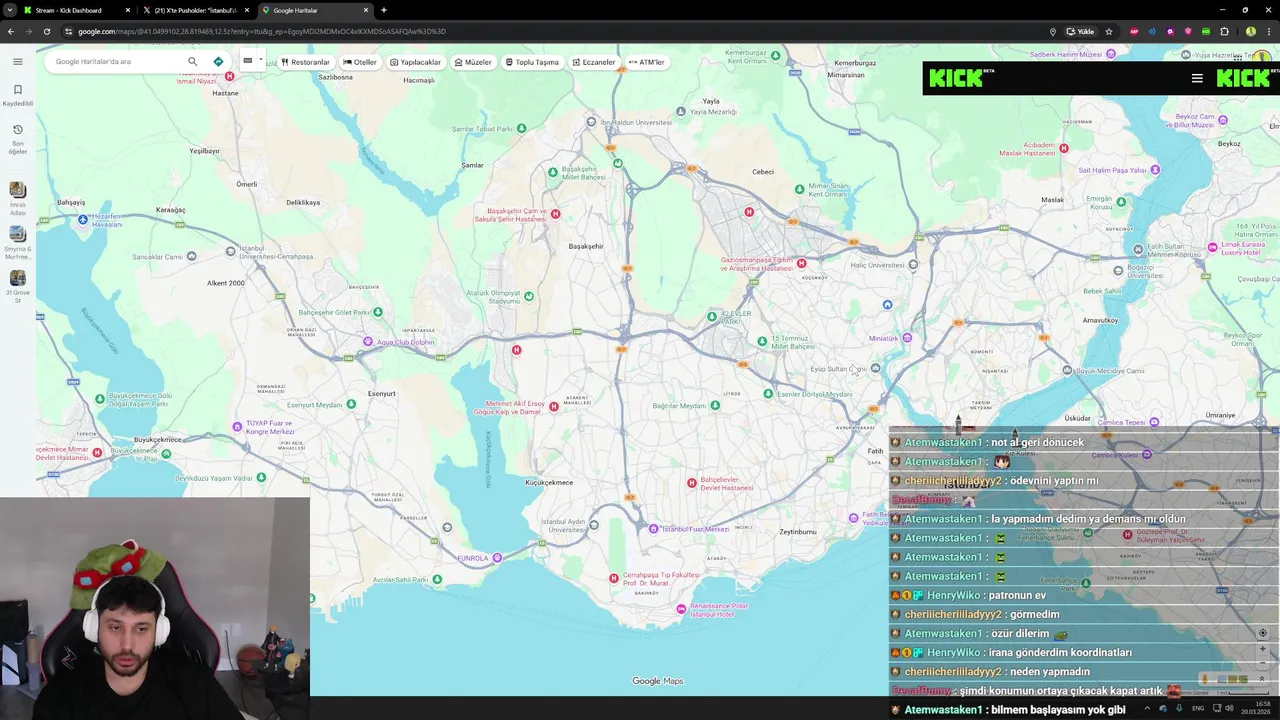The width and height of the screenshot is (1280, 720).
Task: Click the Aqua Club Dolphin map pin
Action: tap(368, 342)
